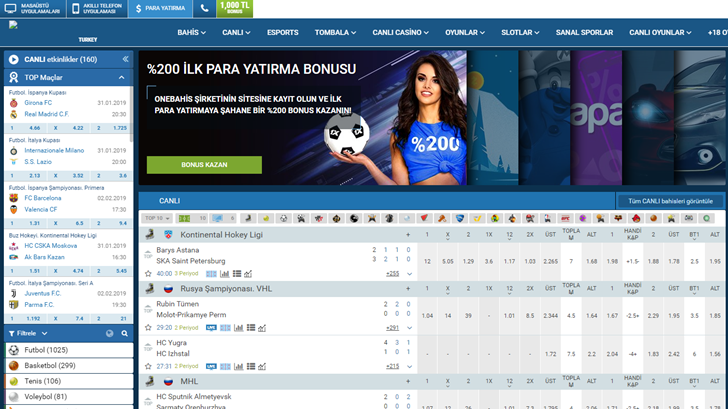Expand the Filtrele dropdown
Viewport: 728px width, 409px height.
(x=28, y=333)
